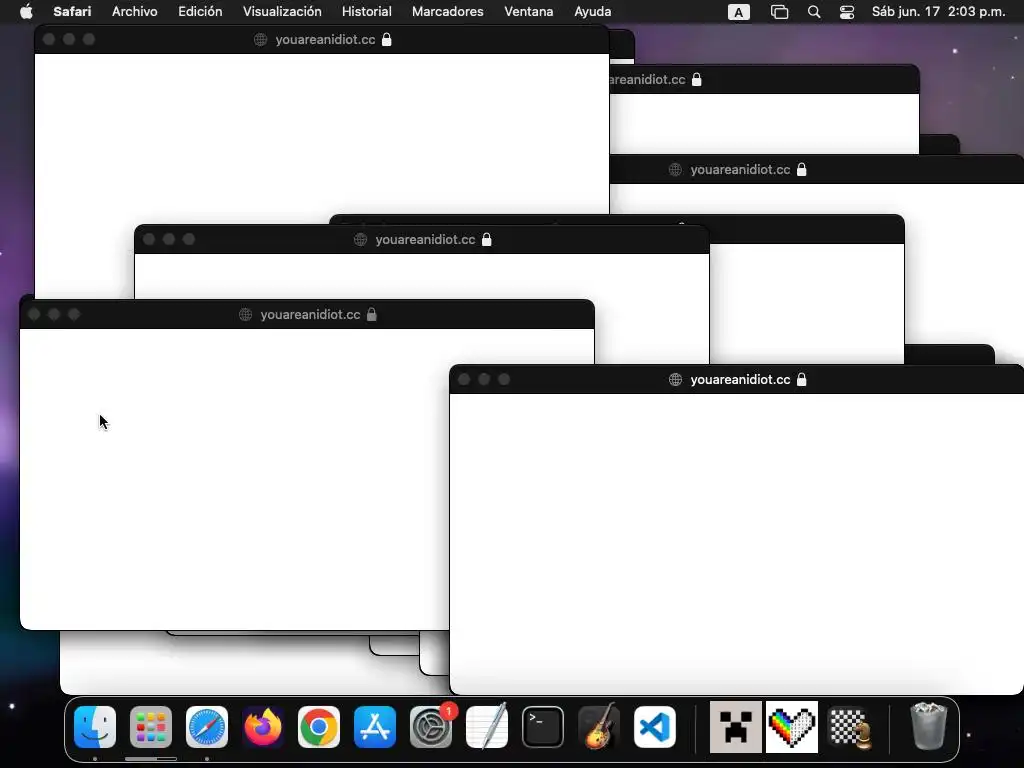Close the middle youareanidiot.cc window
Image resolution: width=1024 pixels, height=768 pixels.
(149, 240)
